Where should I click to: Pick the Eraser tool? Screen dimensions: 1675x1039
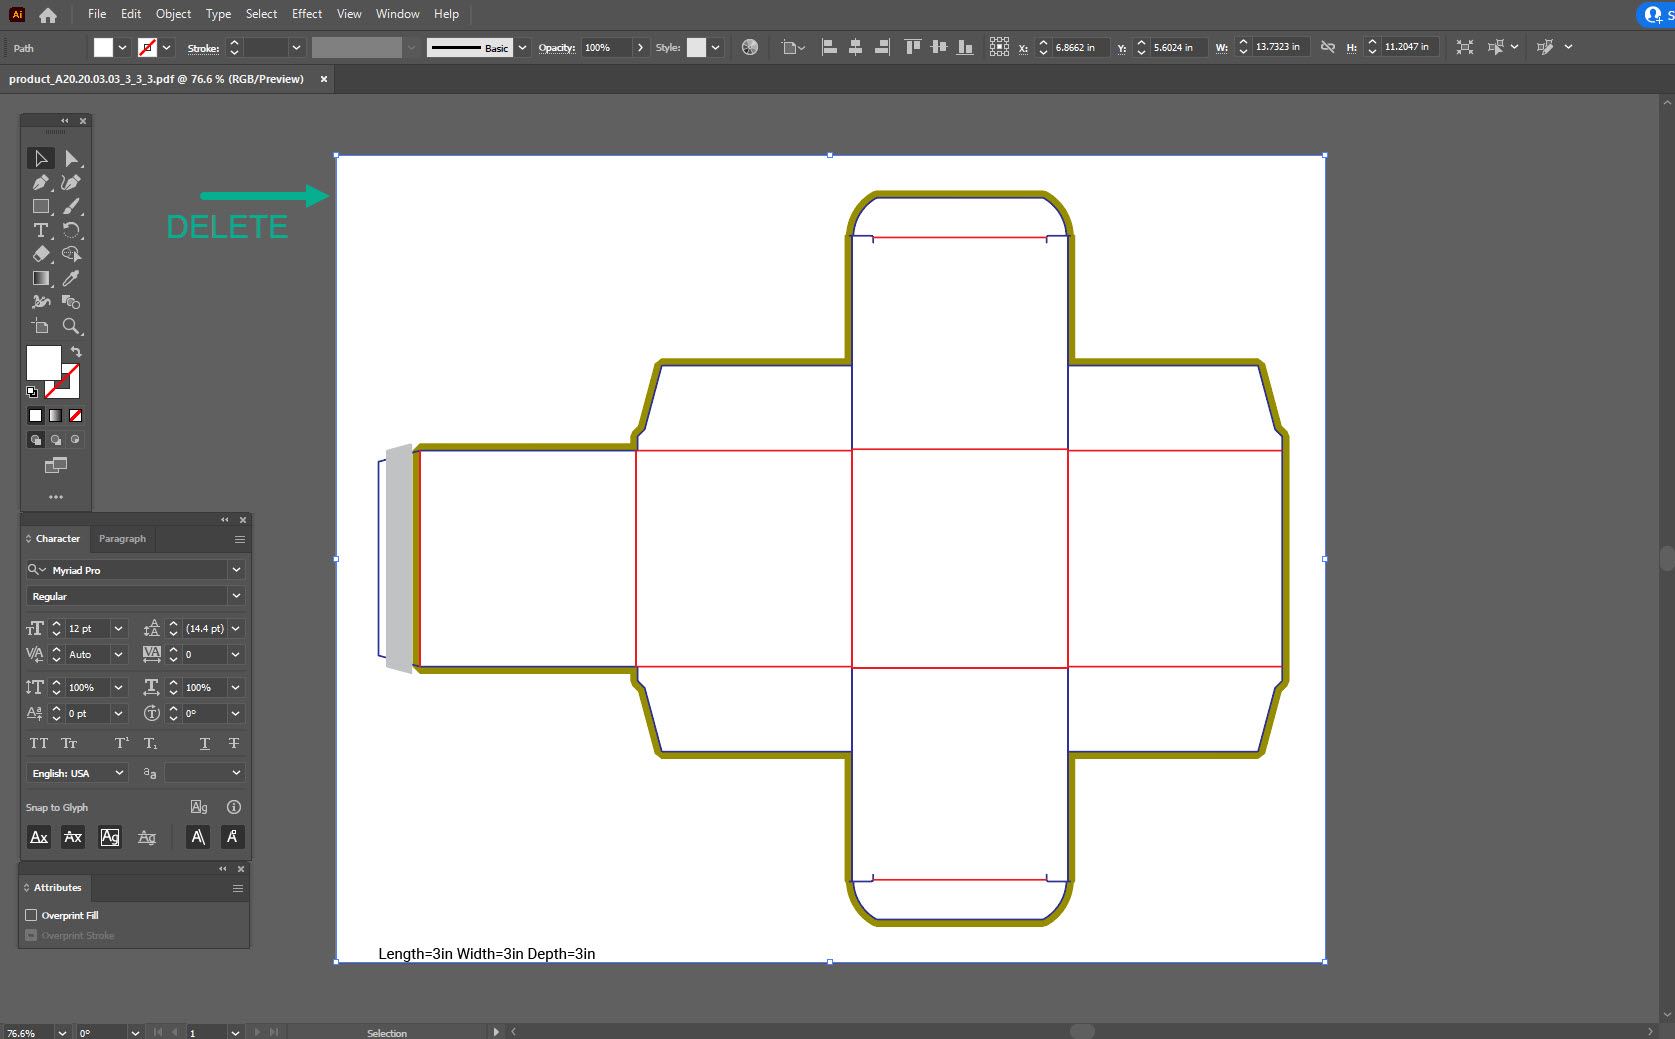(x=40, y=254)
